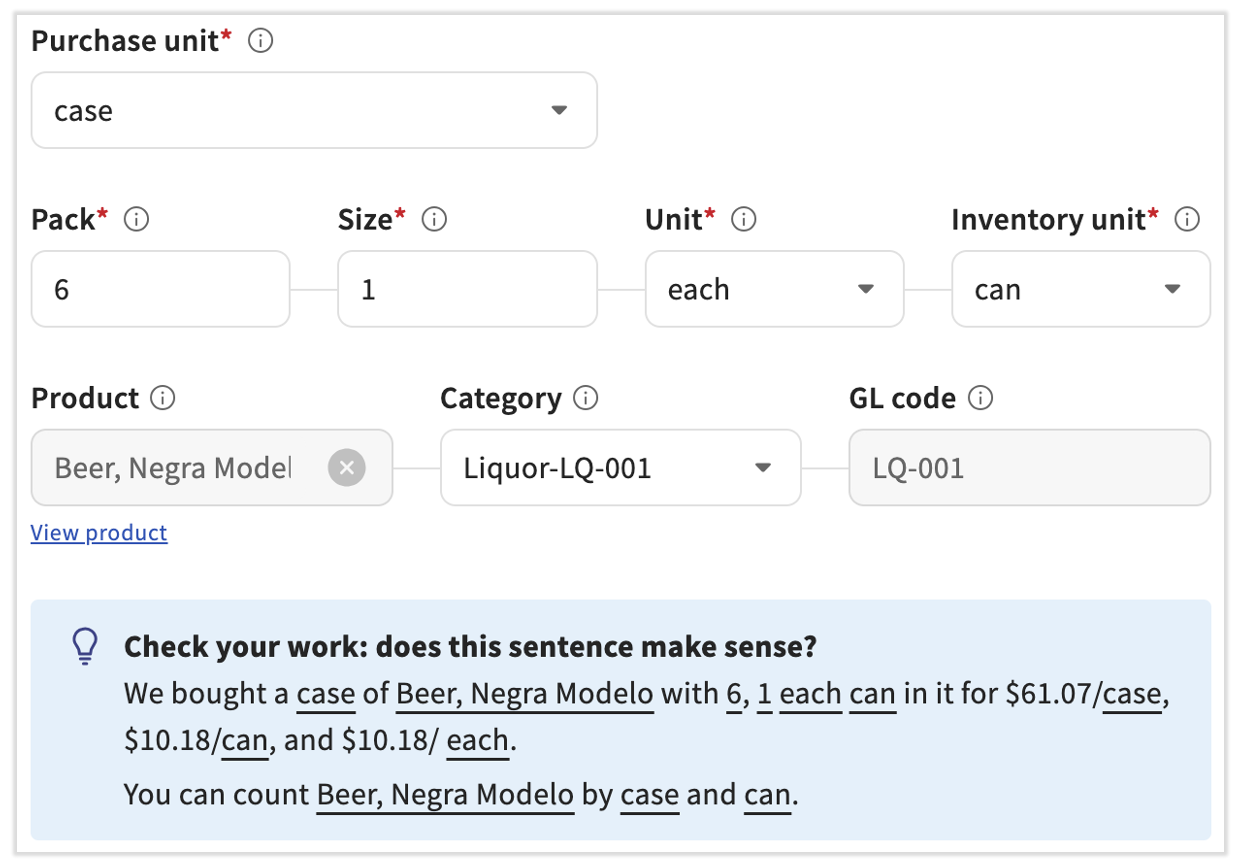Click the case dropdown arrow
Screen dimensions: 1240x866
pos(559,111)
